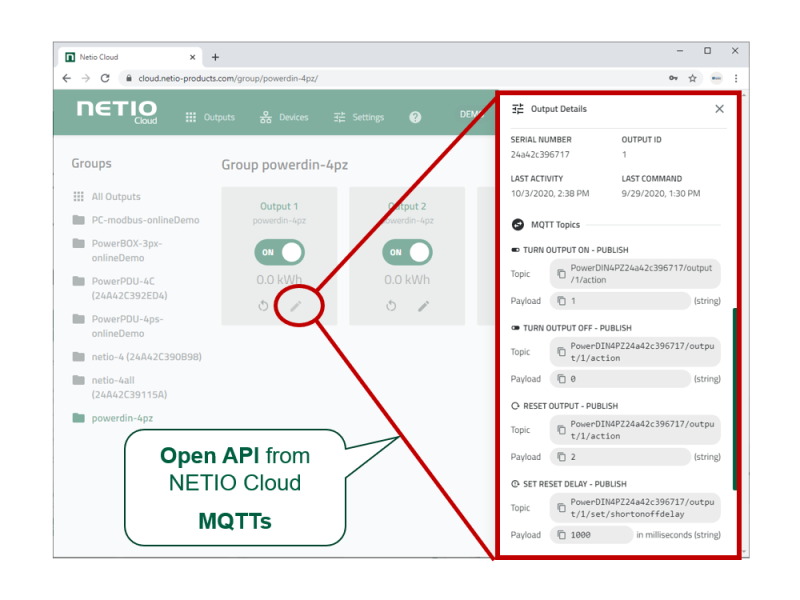Click the Output Details panel scrollbar
800x600 pixels.
tap(735, 399)
